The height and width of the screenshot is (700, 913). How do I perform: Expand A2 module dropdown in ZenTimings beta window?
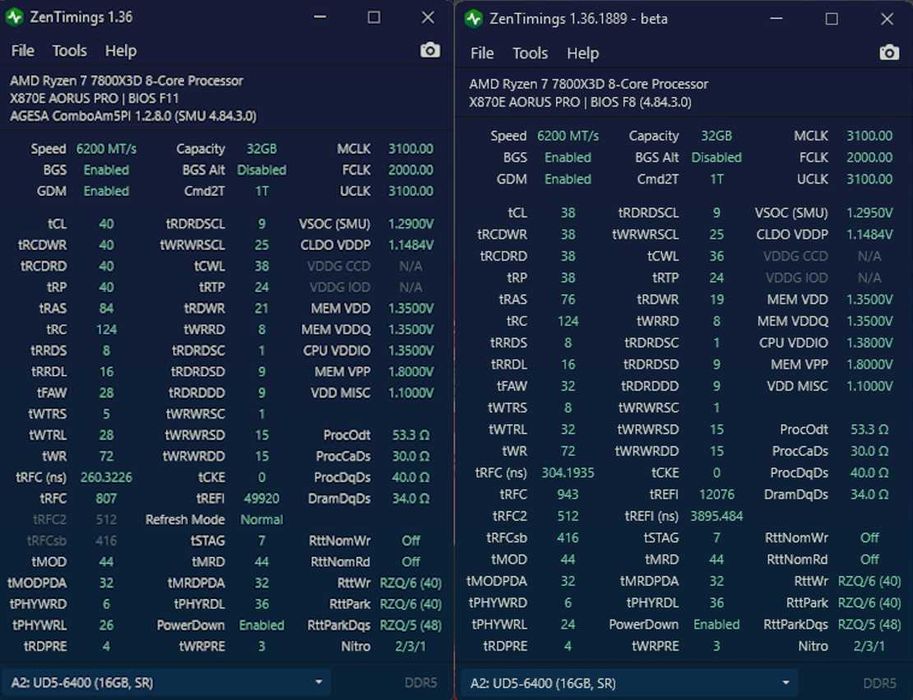point(629,683)
